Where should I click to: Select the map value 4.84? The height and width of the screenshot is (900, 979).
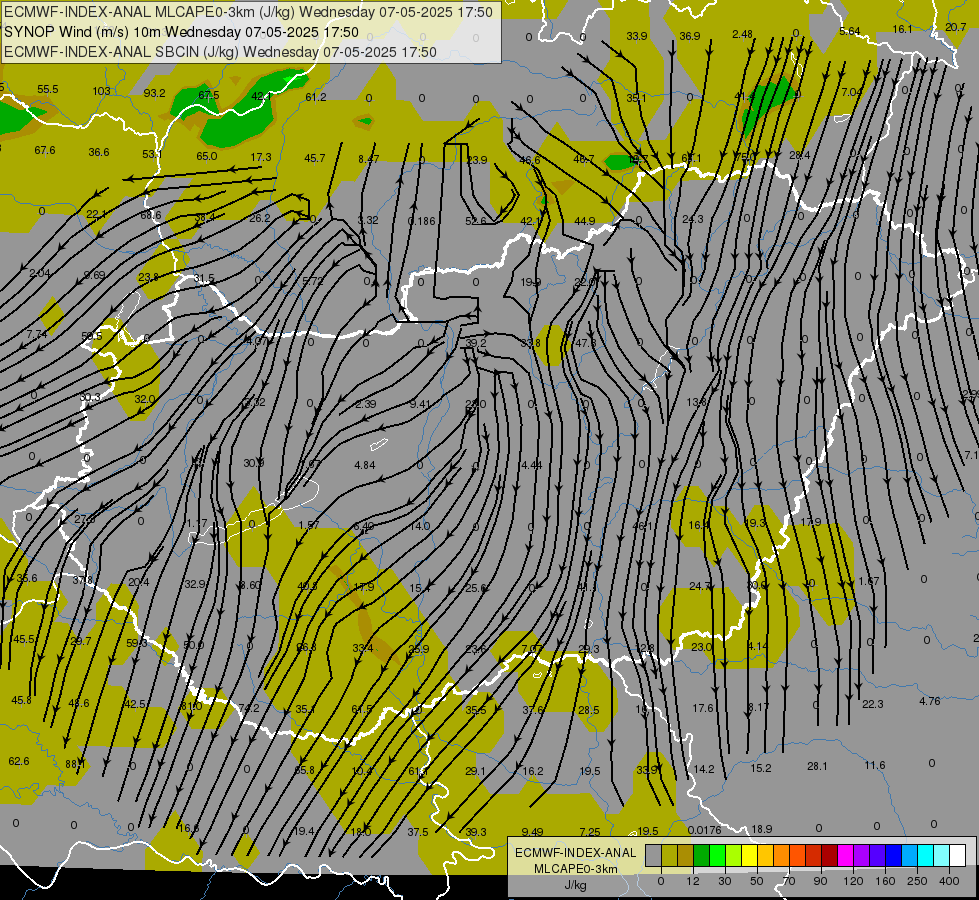tap(365, 465)
